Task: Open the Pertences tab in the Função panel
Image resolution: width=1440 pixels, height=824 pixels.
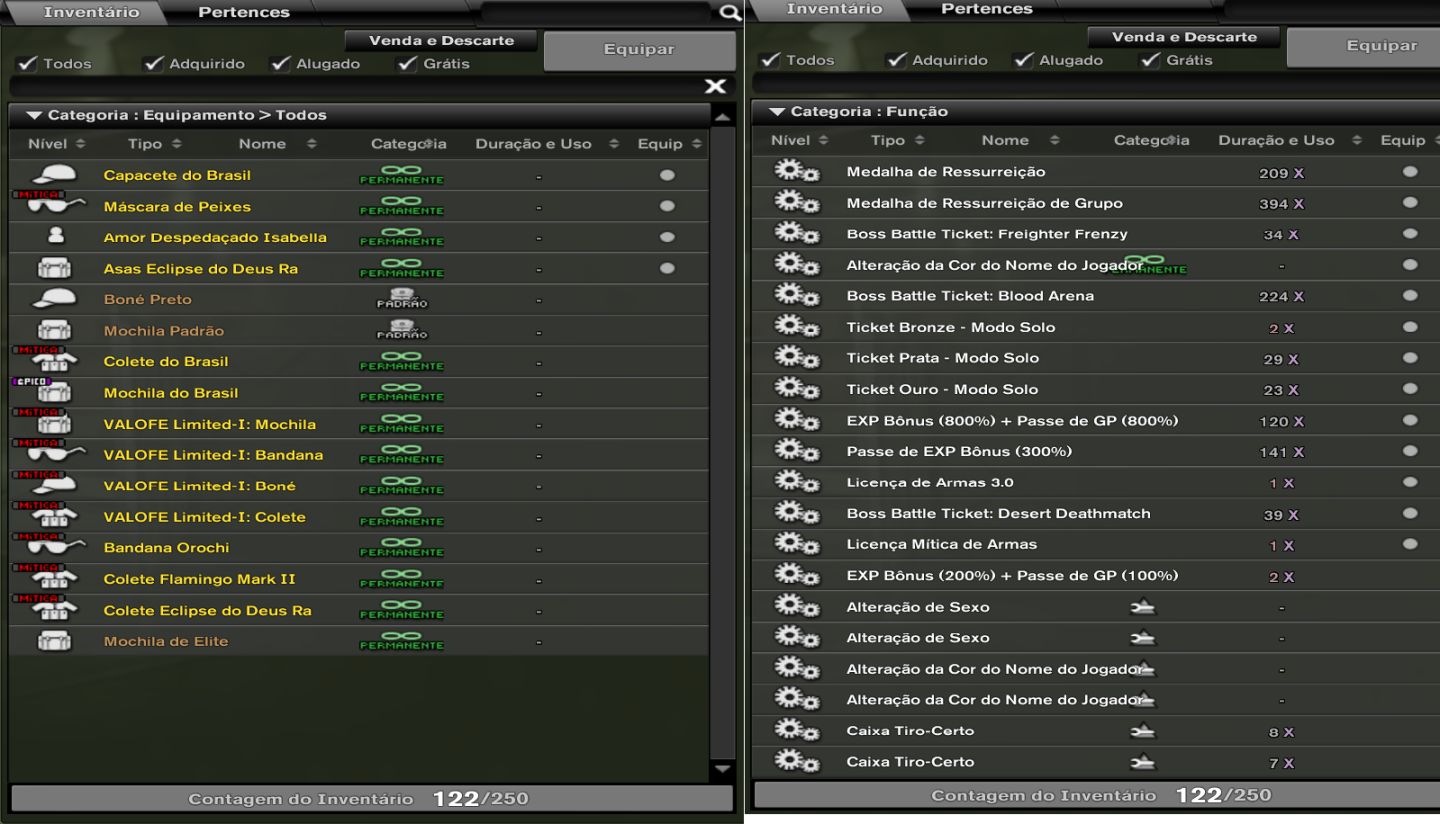Action: [x=987, y=9]
